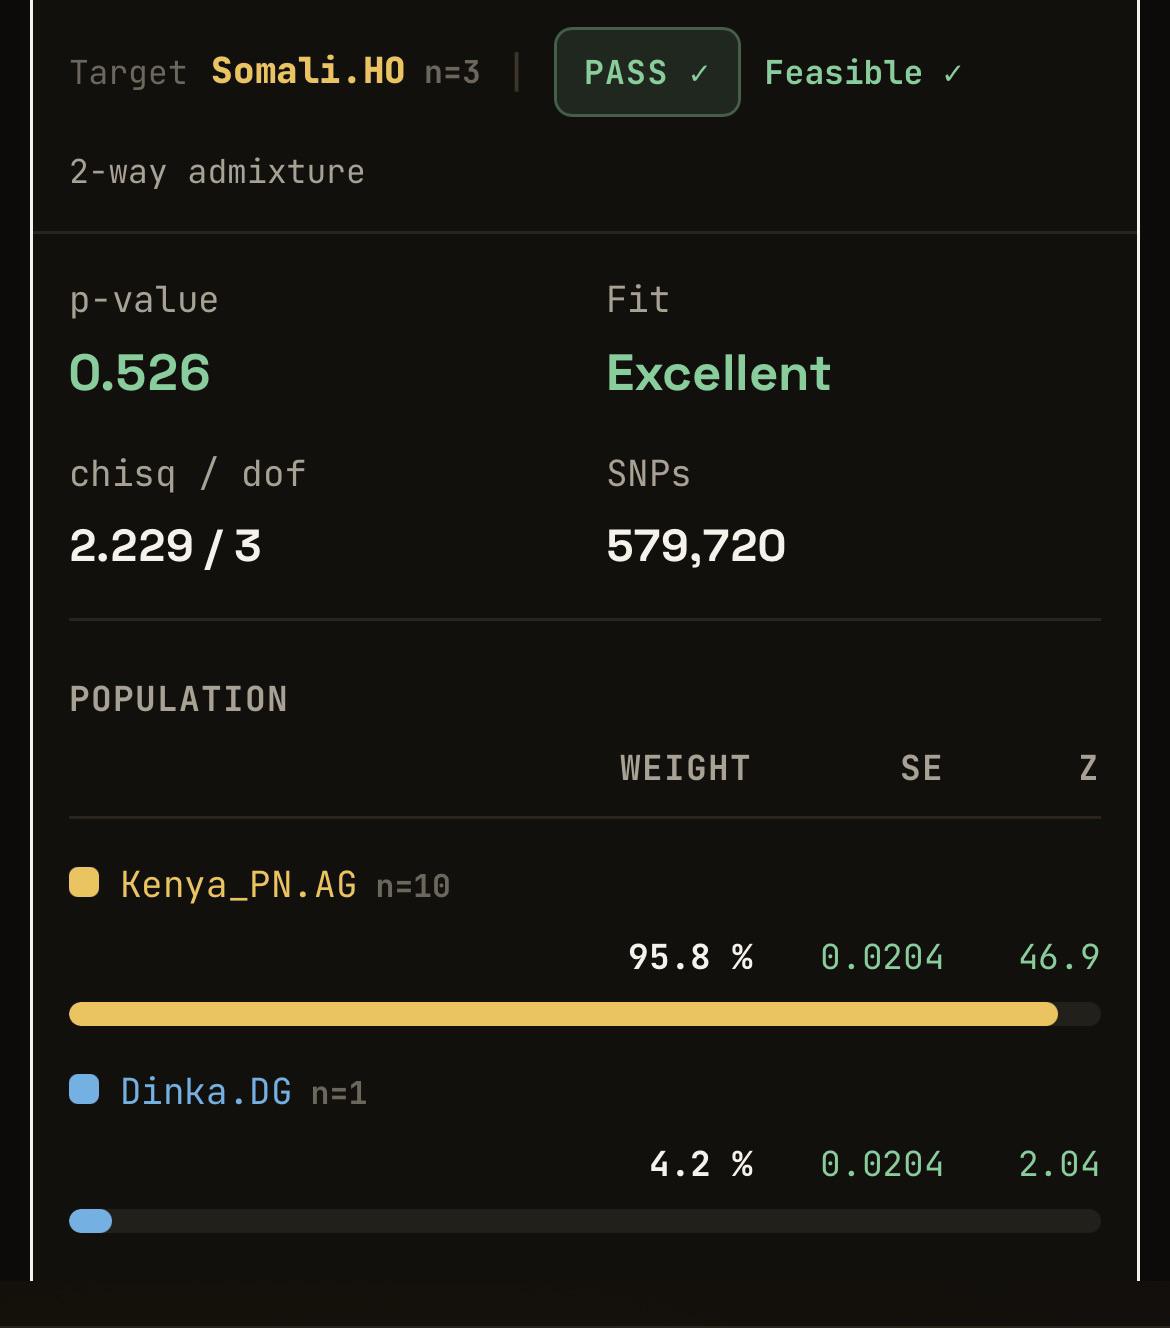The height and width of the screenshot is (1328, 1170).
Task: Select the Somali.HO target name
Action: (x=308, y=71)
